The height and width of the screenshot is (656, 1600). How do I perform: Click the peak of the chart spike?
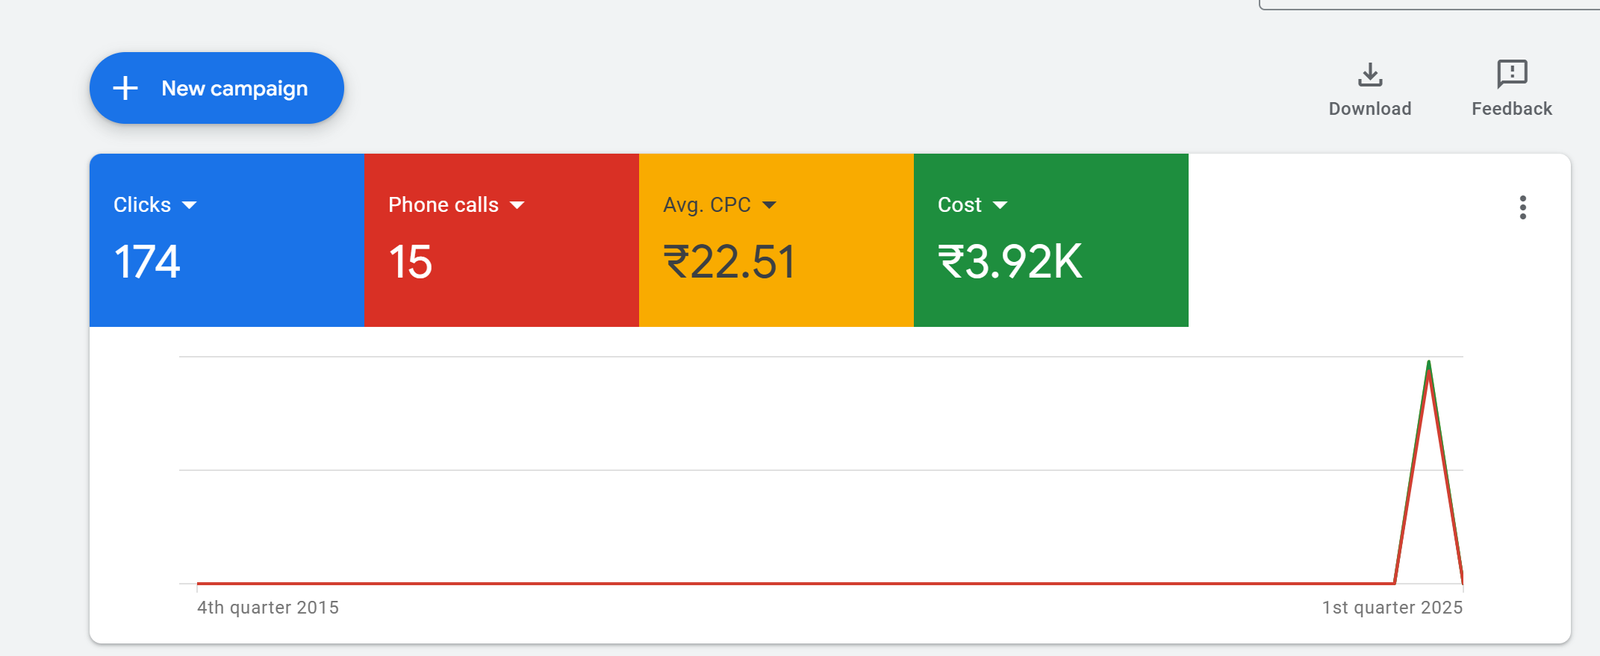tap(1428, 363)
